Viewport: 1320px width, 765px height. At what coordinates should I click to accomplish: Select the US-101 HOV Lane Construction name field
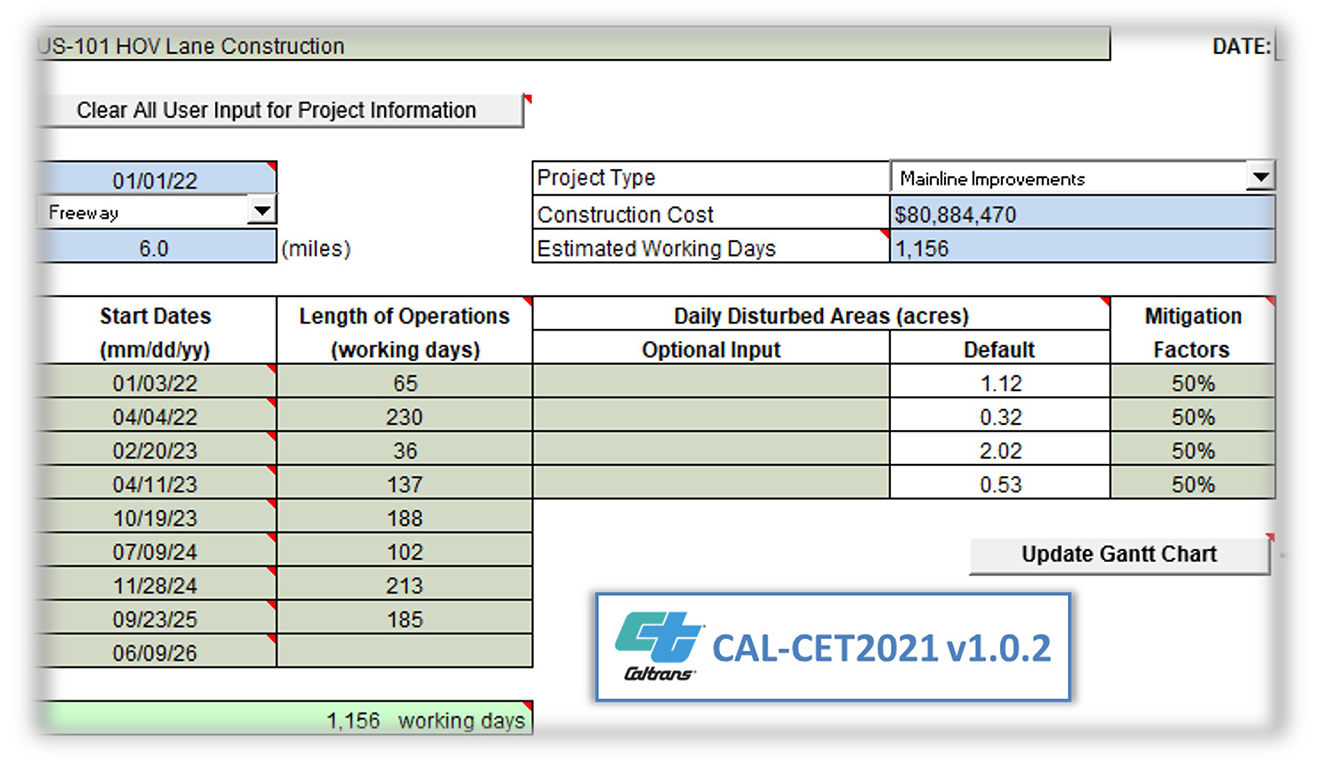tap(572, 45)
